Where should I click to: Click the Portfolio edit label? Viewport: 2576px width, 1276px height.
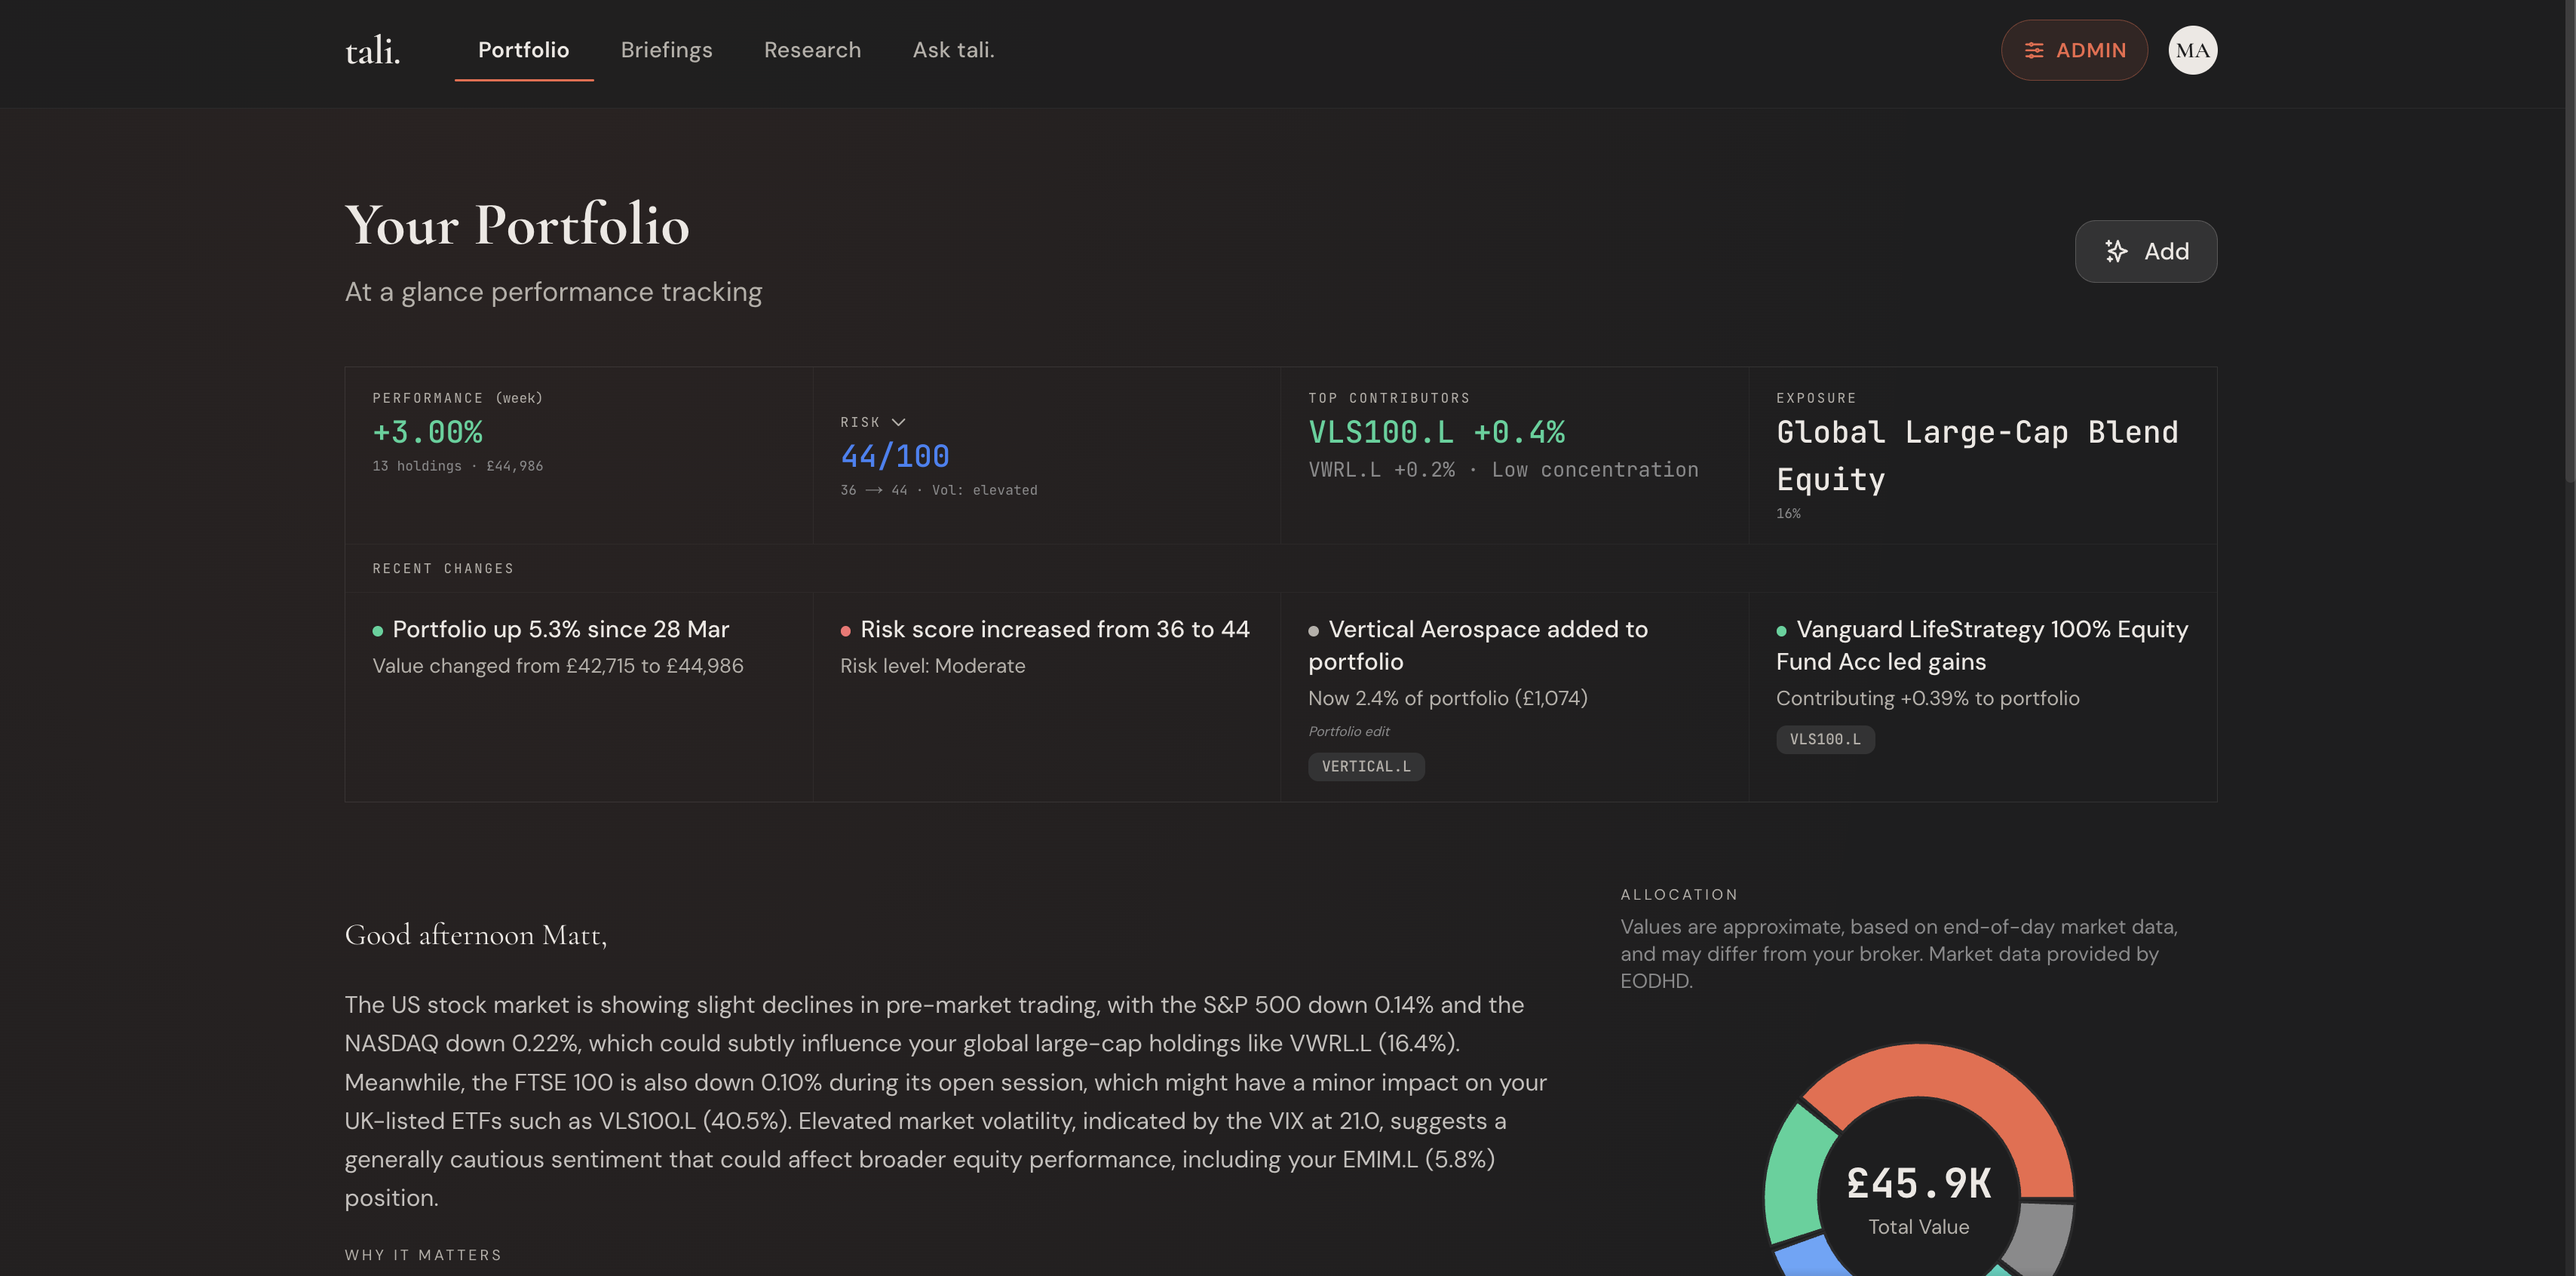point(1348,731)
